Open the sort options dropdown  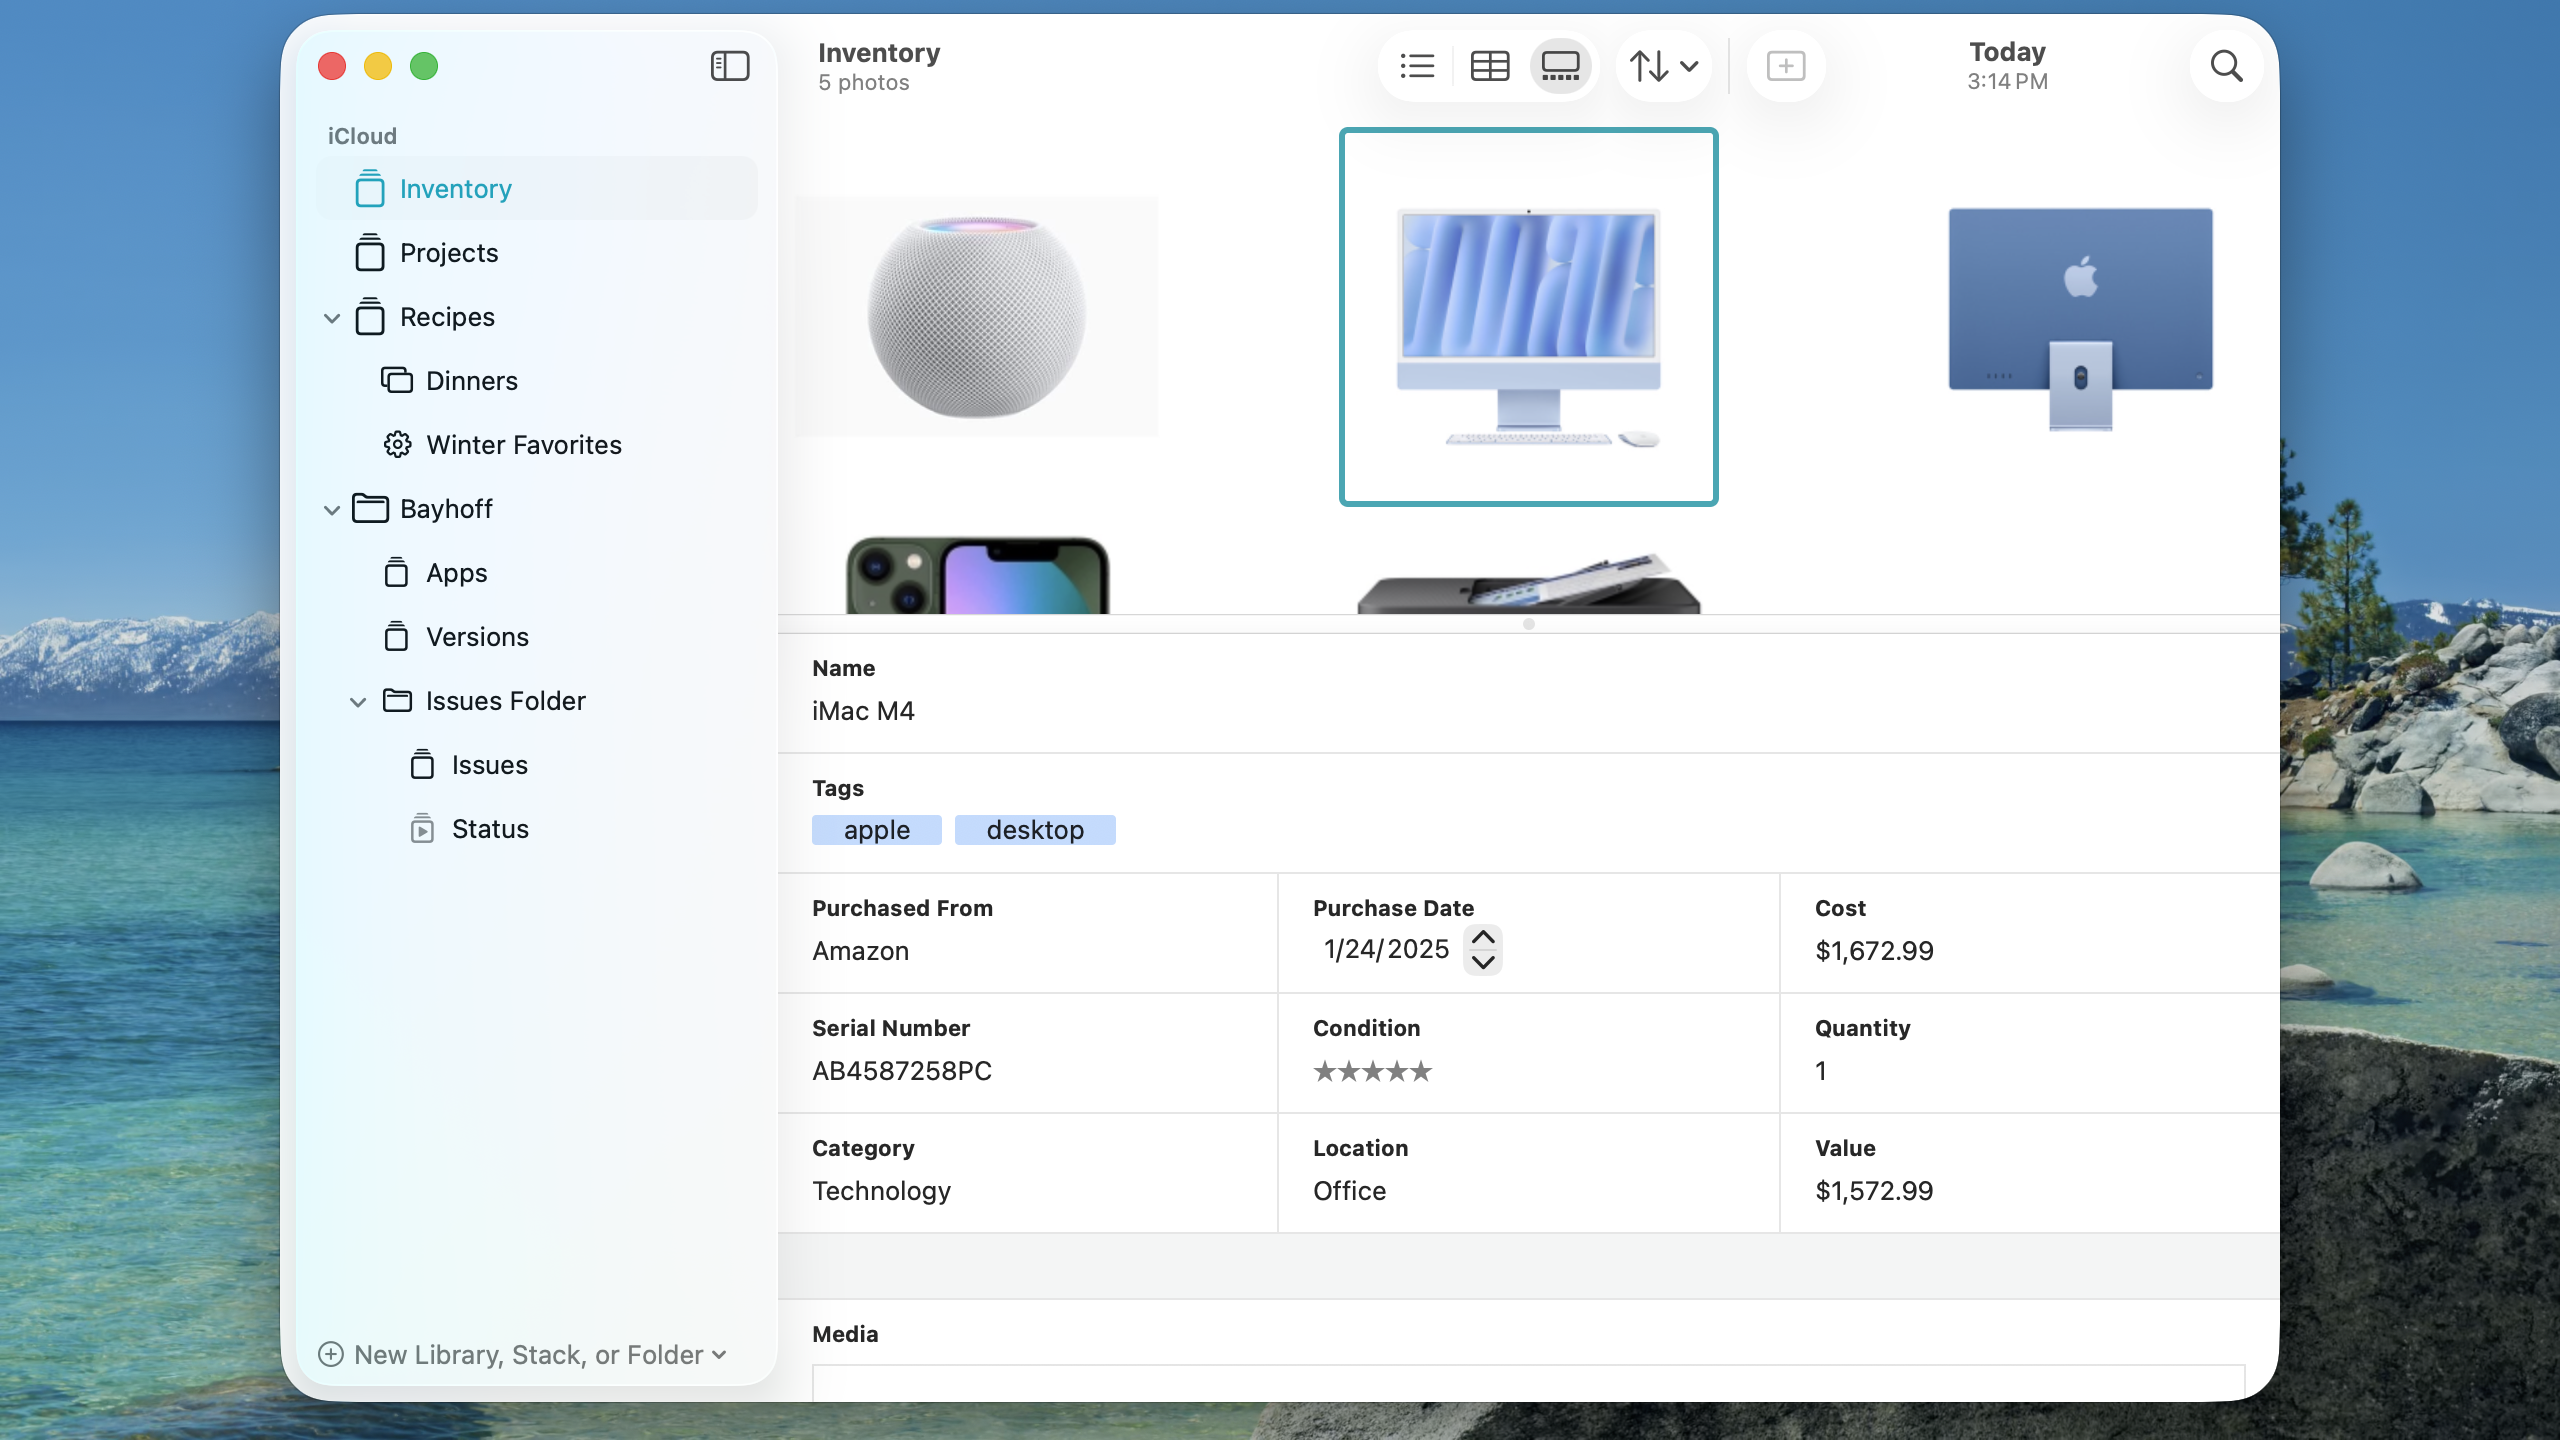[1660, 65]
